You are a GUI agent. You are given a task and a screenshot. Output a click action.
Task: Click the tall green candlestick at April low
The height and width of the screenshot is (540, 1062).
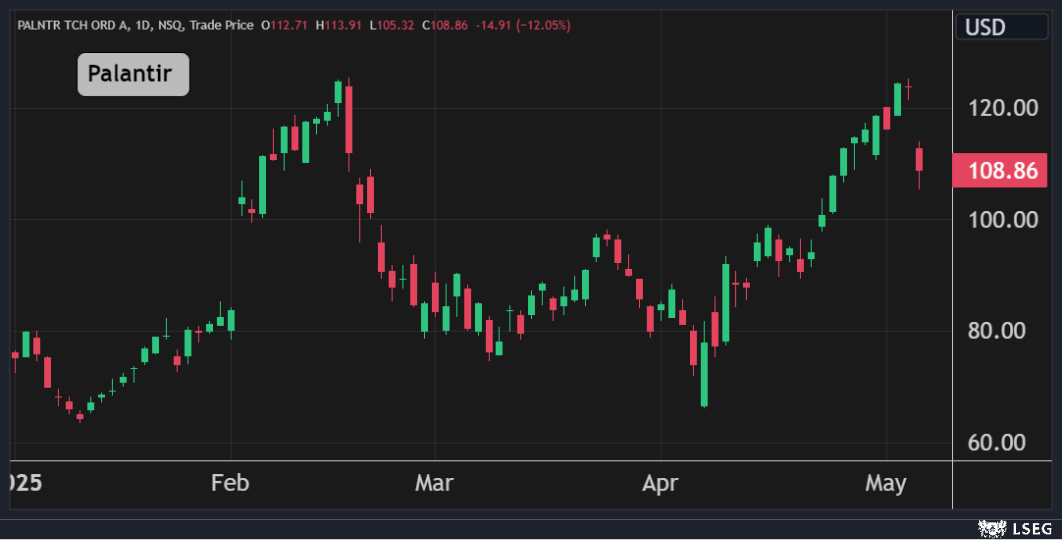point(704,374)
